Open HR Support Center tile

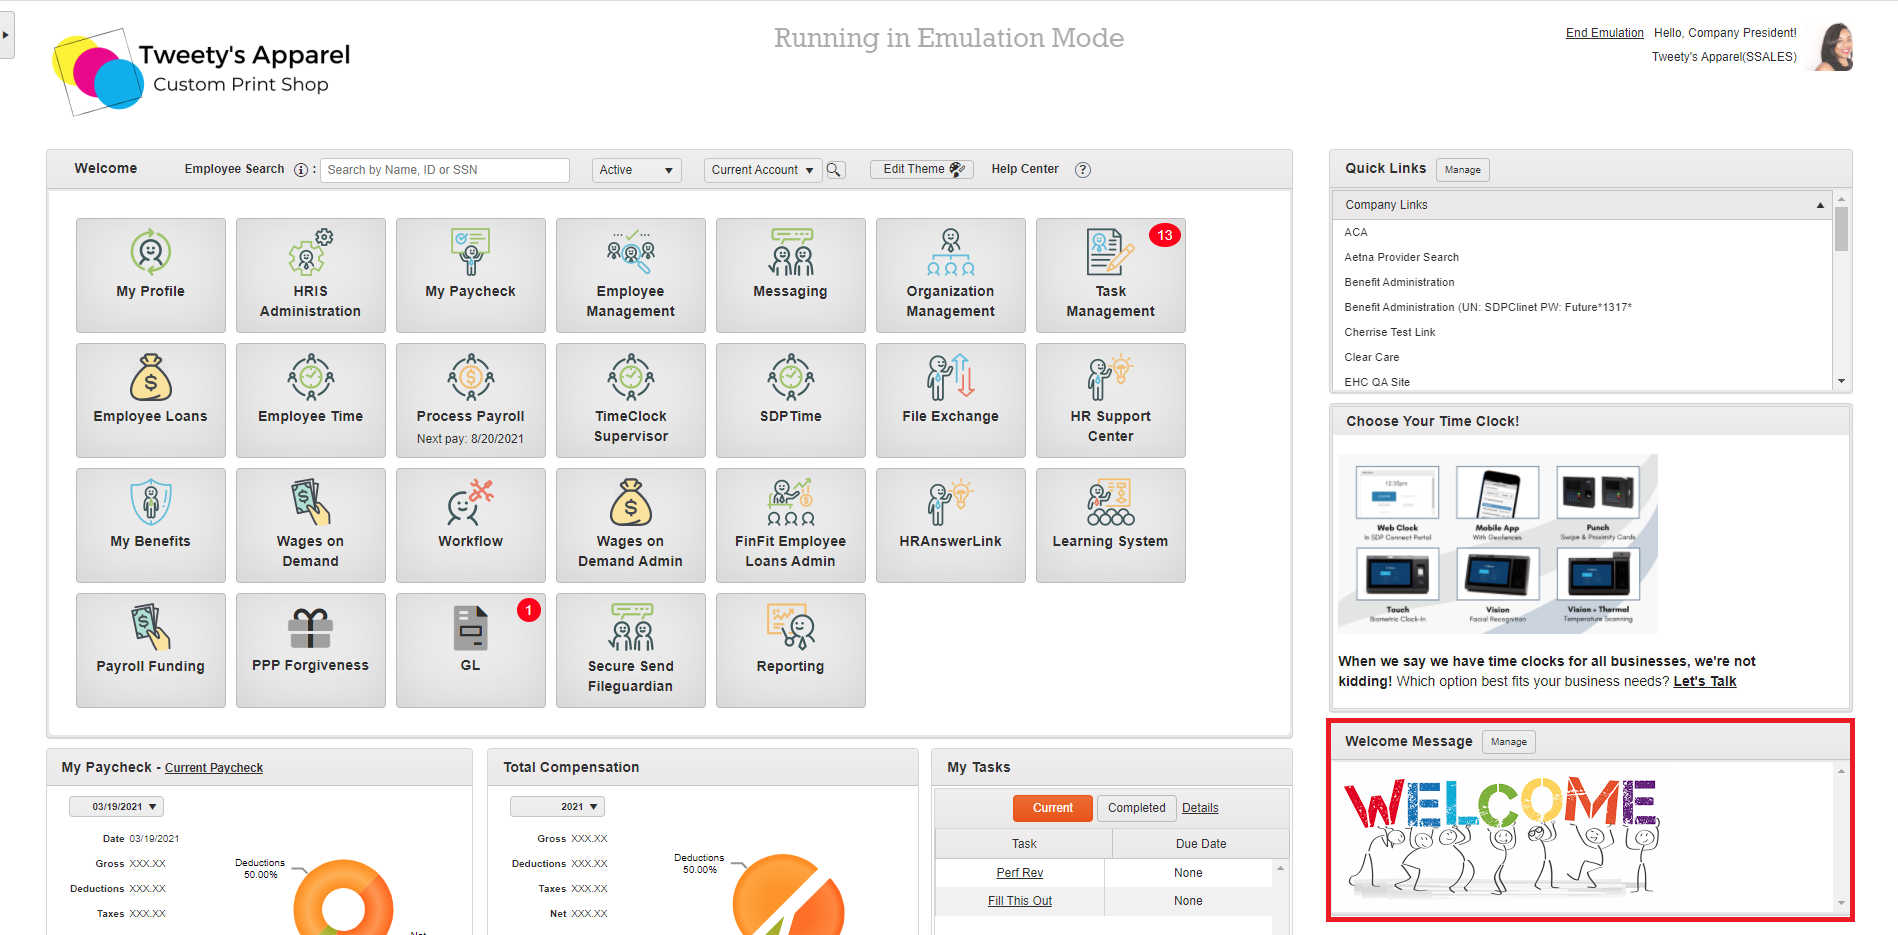(x=1111, y=400)
